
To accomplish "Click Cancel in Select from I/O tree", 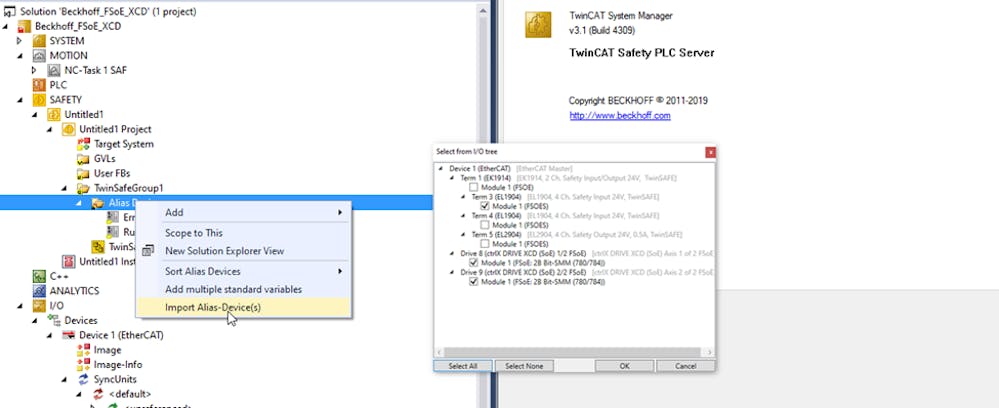I will tap(686, 366).
